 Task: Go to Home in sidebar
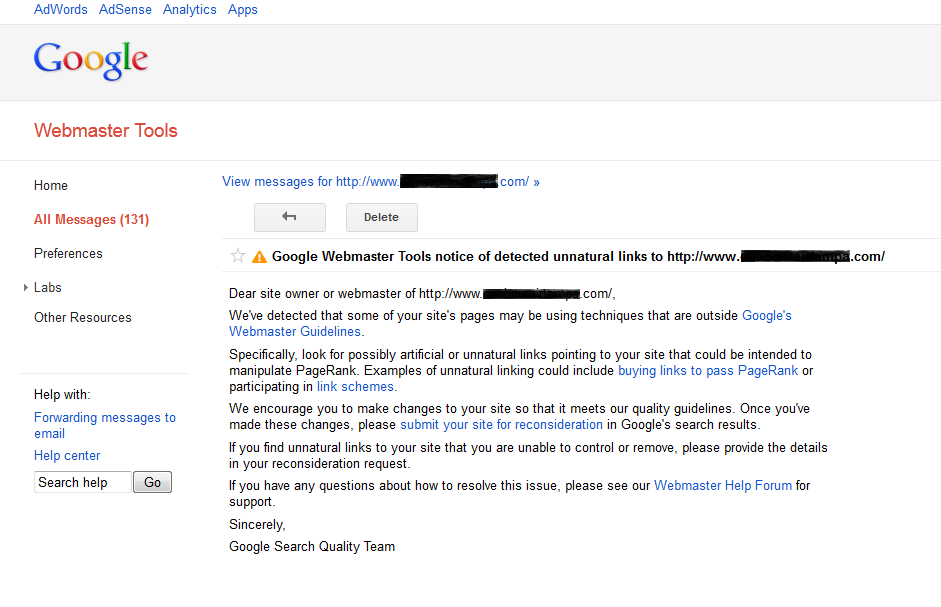[51, 186]
